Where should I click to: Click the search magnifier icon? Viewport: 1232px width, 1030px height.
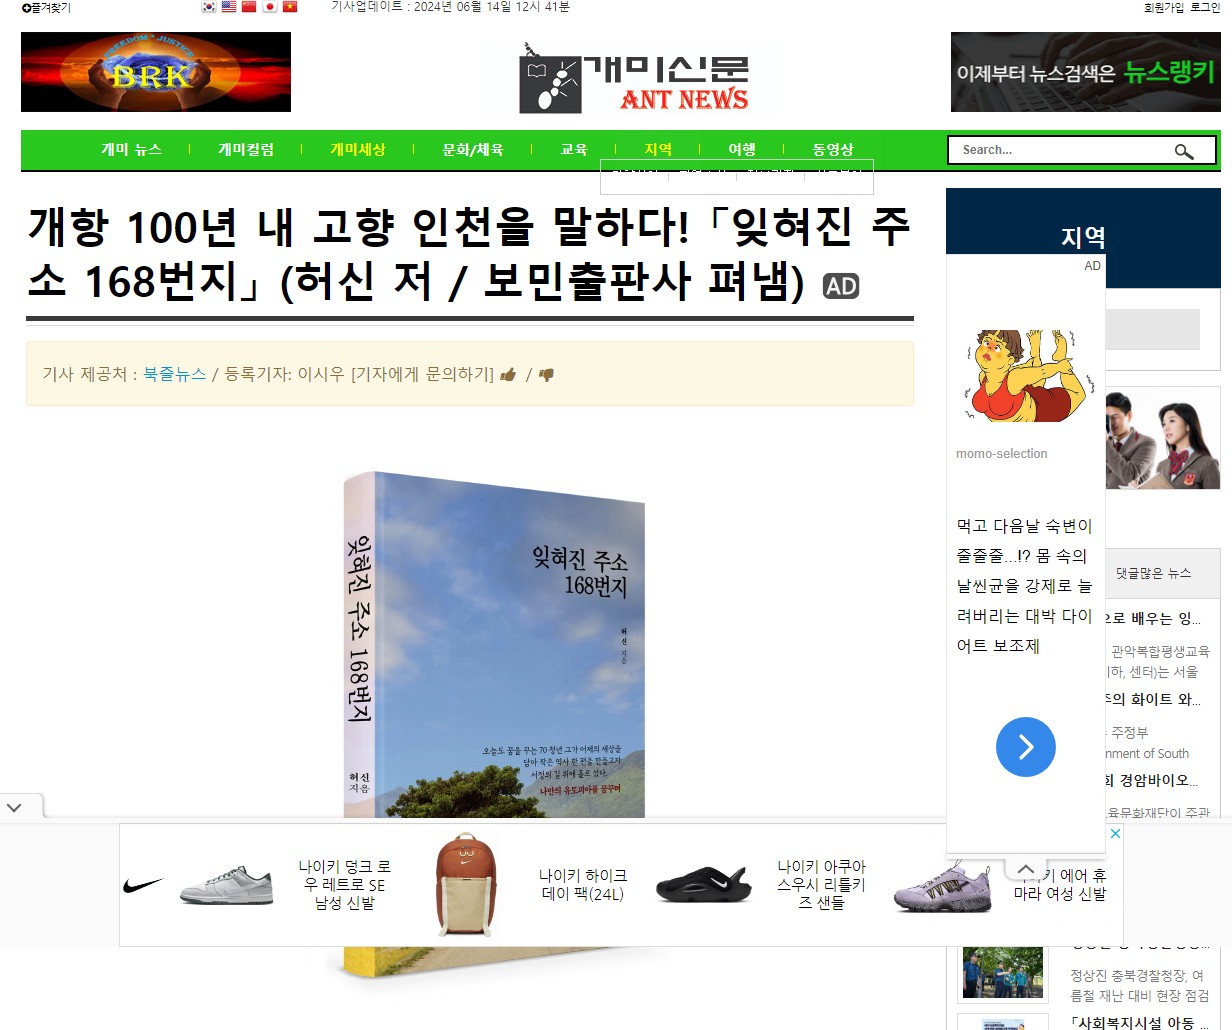(1184, 151)
